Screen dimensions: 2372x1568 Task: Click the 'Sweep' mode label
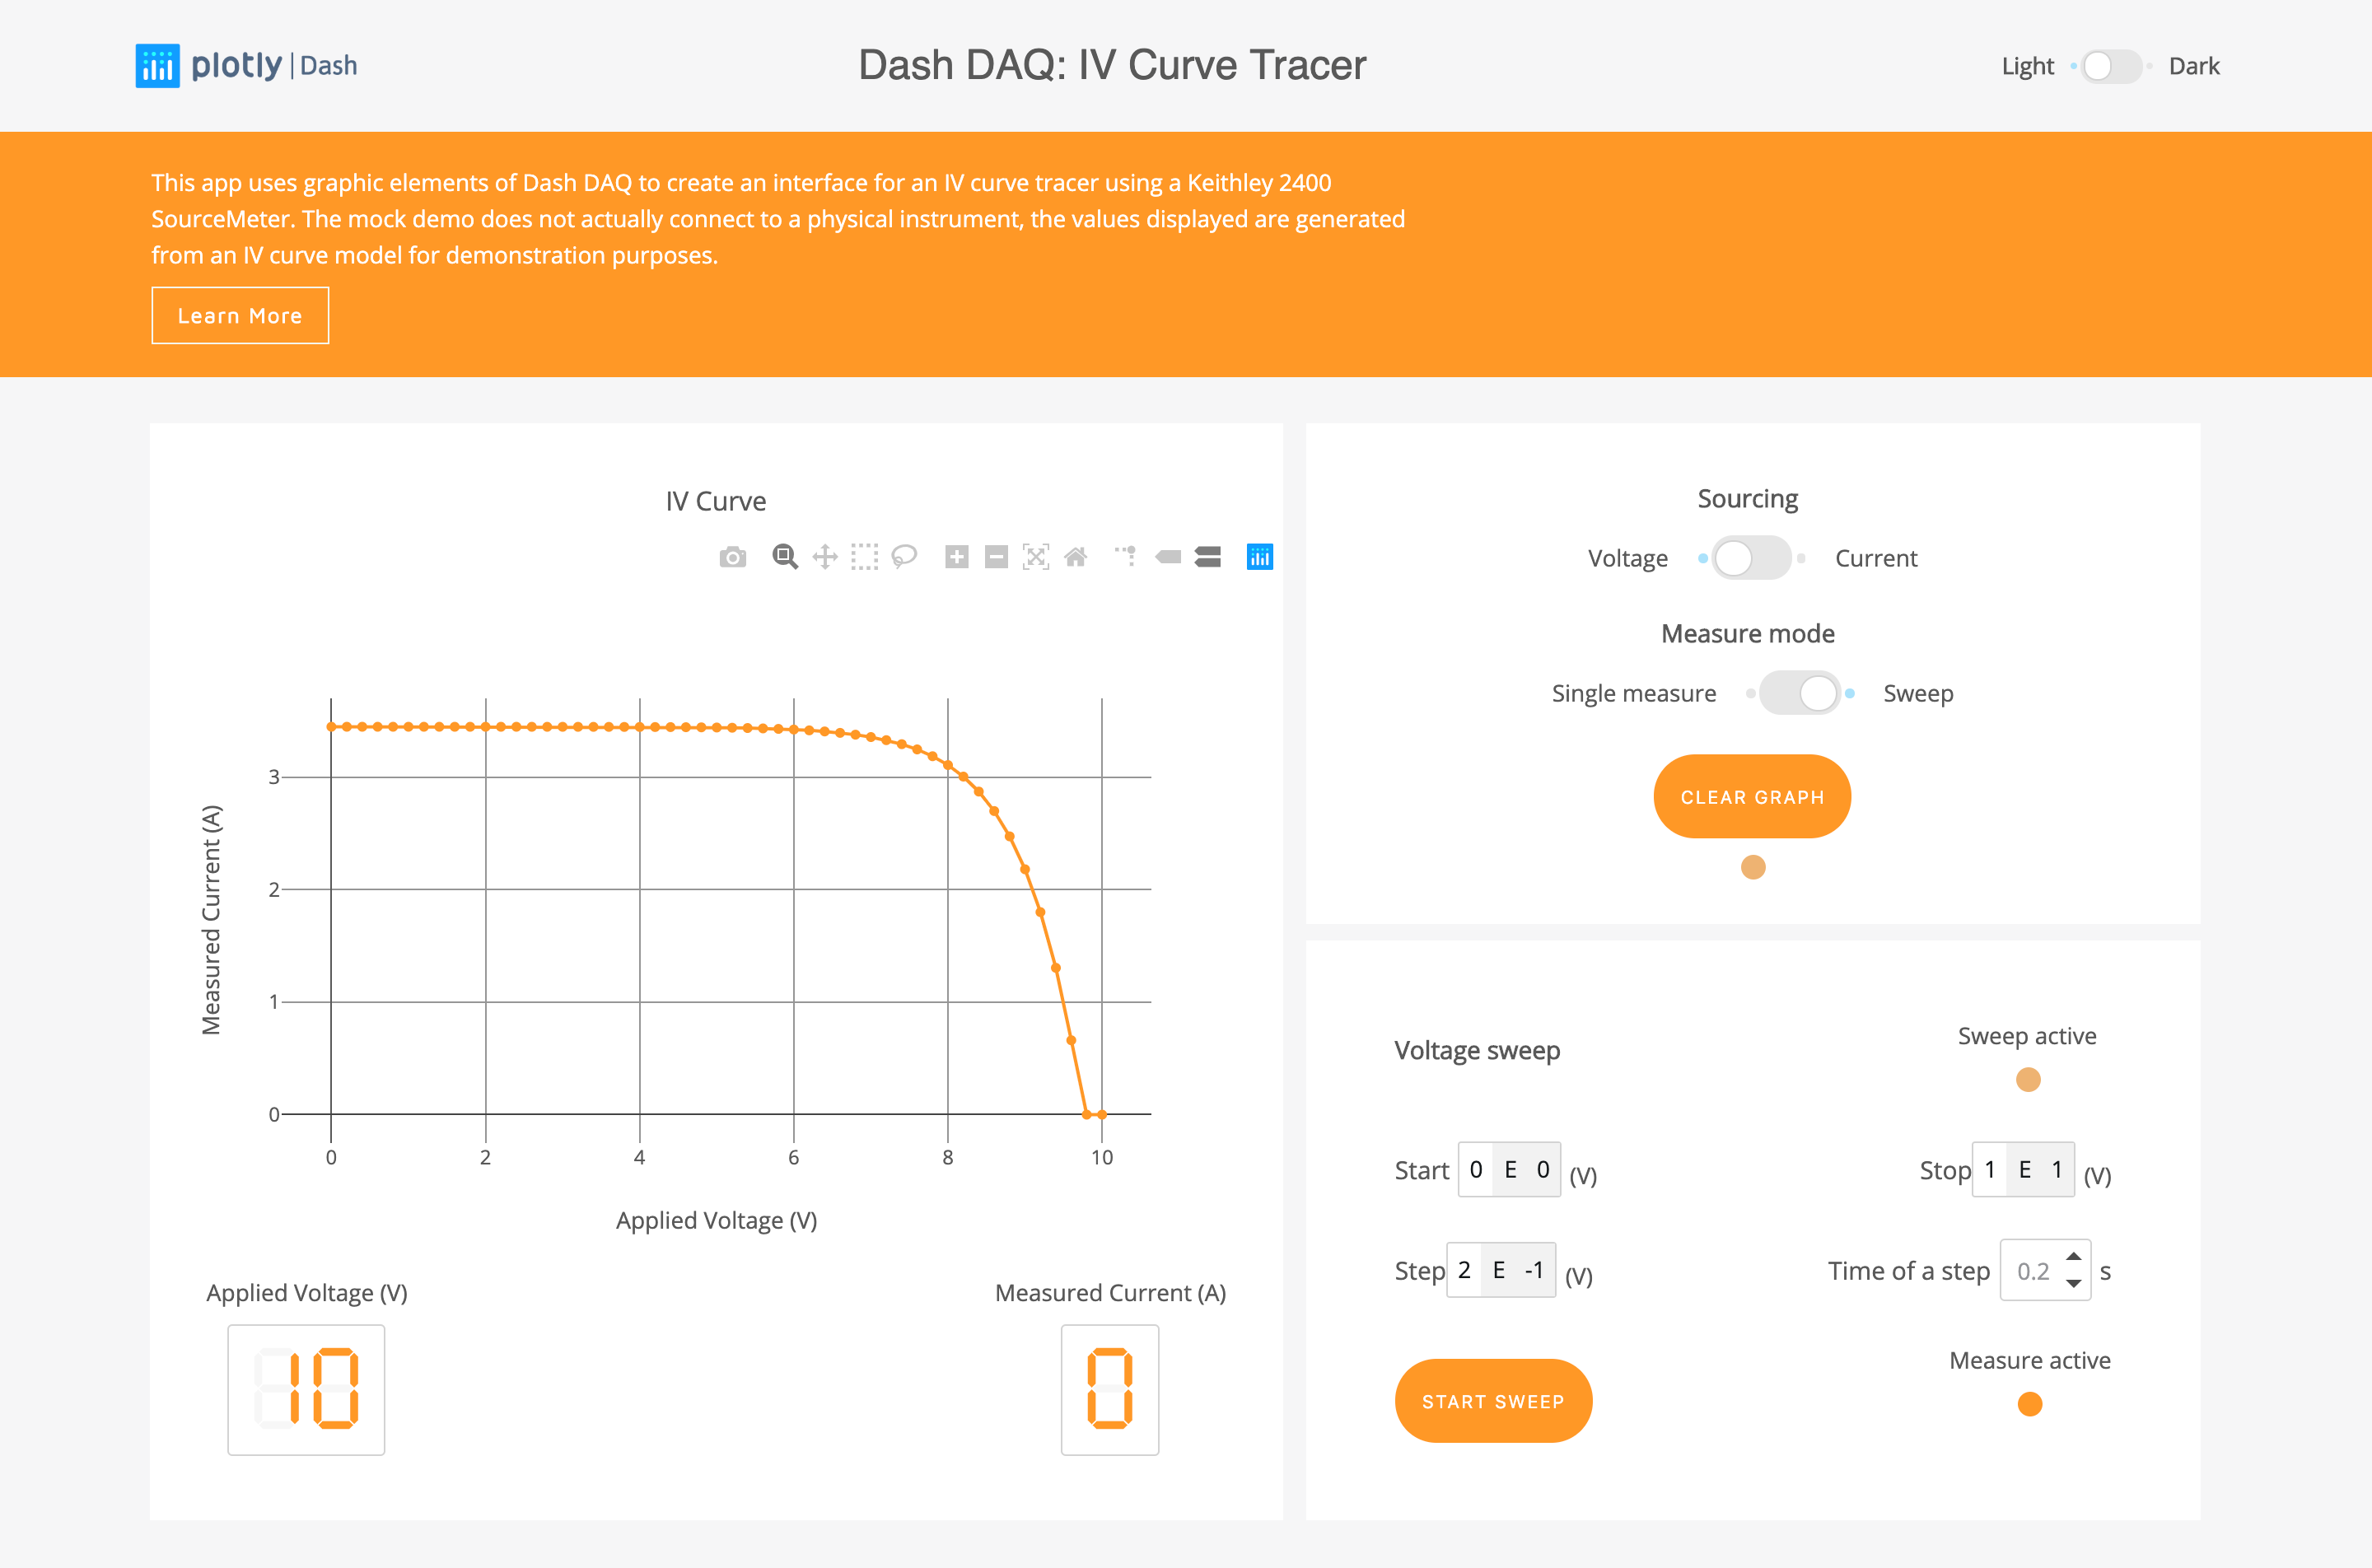(x=1918, y=693)
